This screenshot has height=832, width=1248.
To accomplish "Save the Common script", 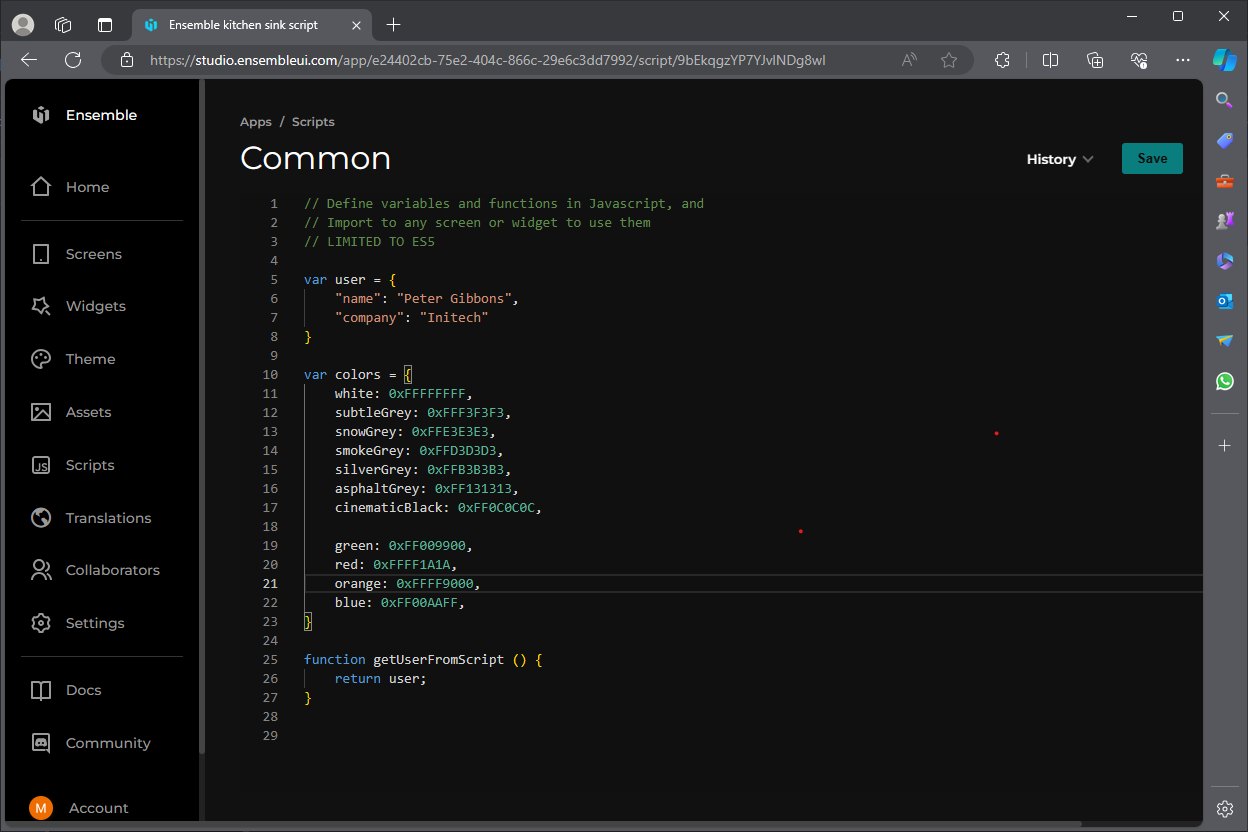I will point(1152,159).
